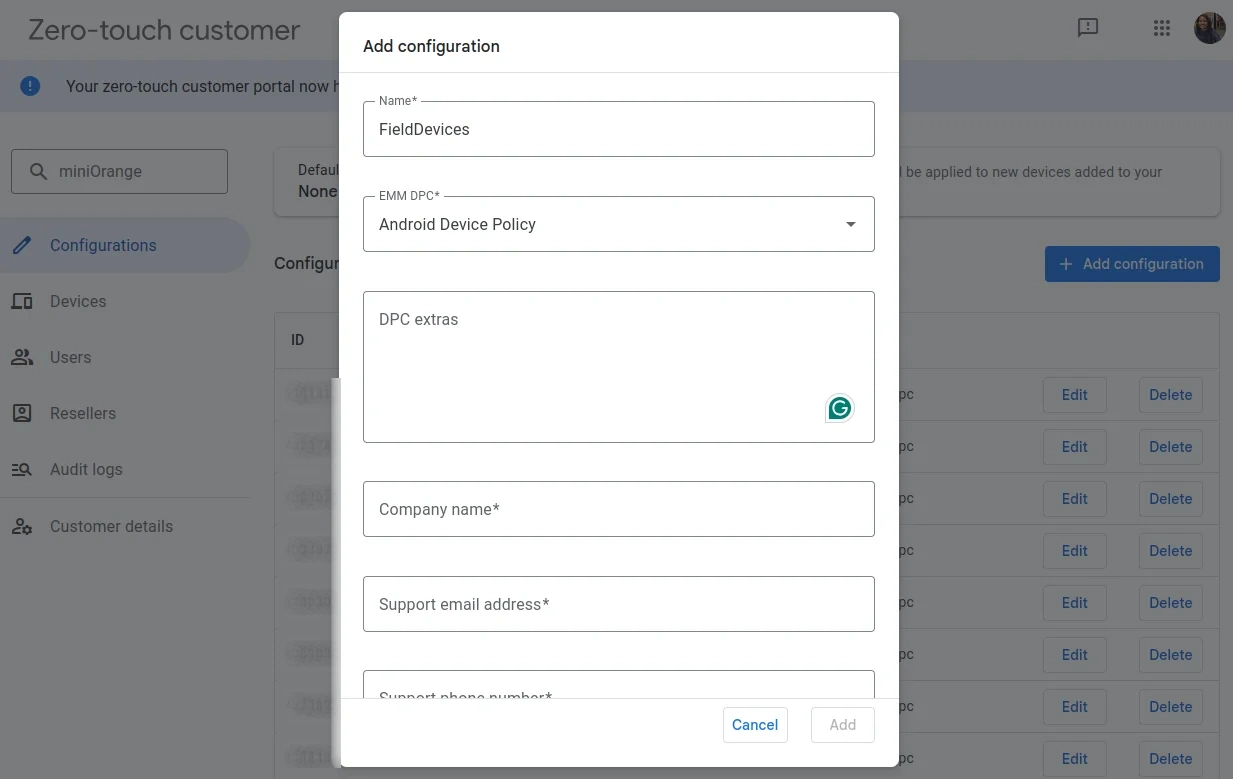
Task: Click the send feedback speech-bubble icon
Action: (1088, 28)
